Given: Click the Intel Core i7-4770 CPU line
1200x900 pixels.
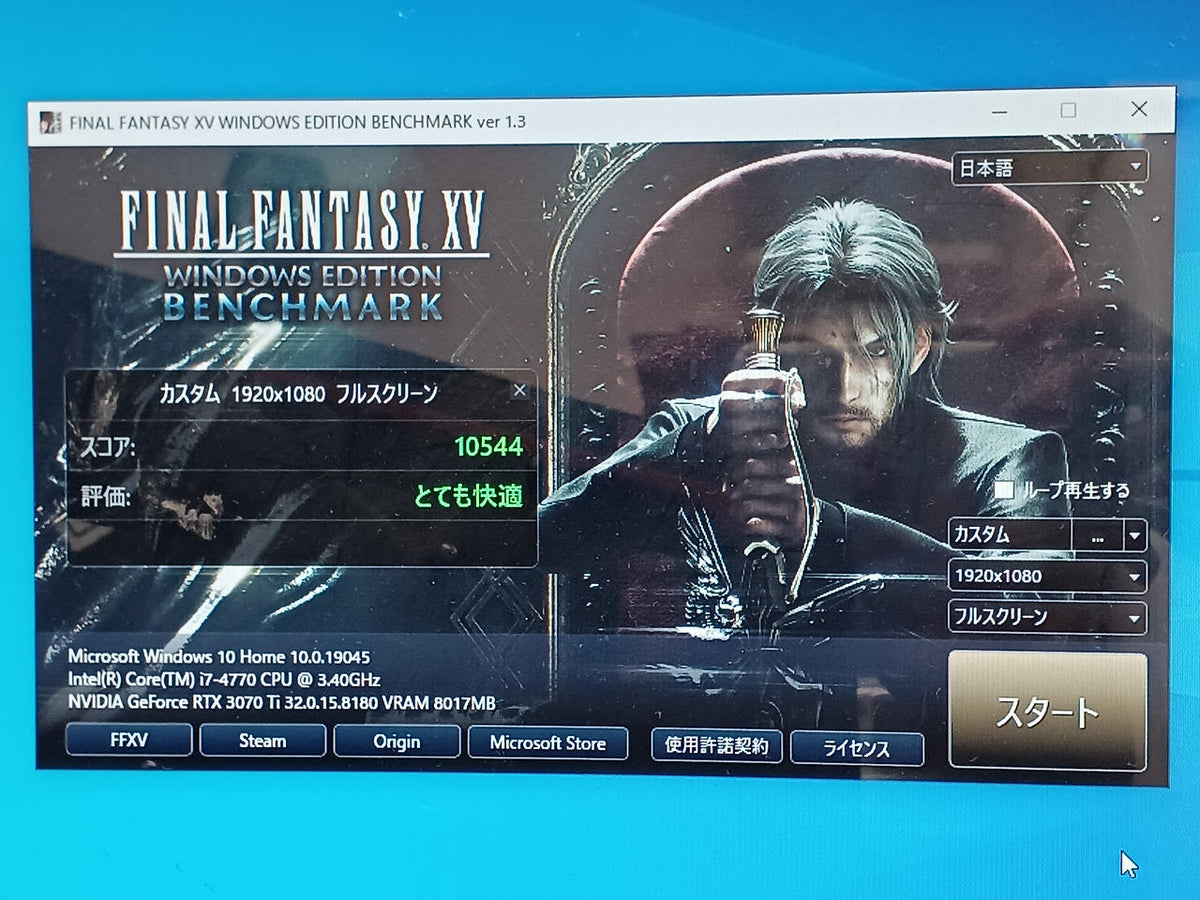Looking at the screenshot, I should (x=224, y=680).
